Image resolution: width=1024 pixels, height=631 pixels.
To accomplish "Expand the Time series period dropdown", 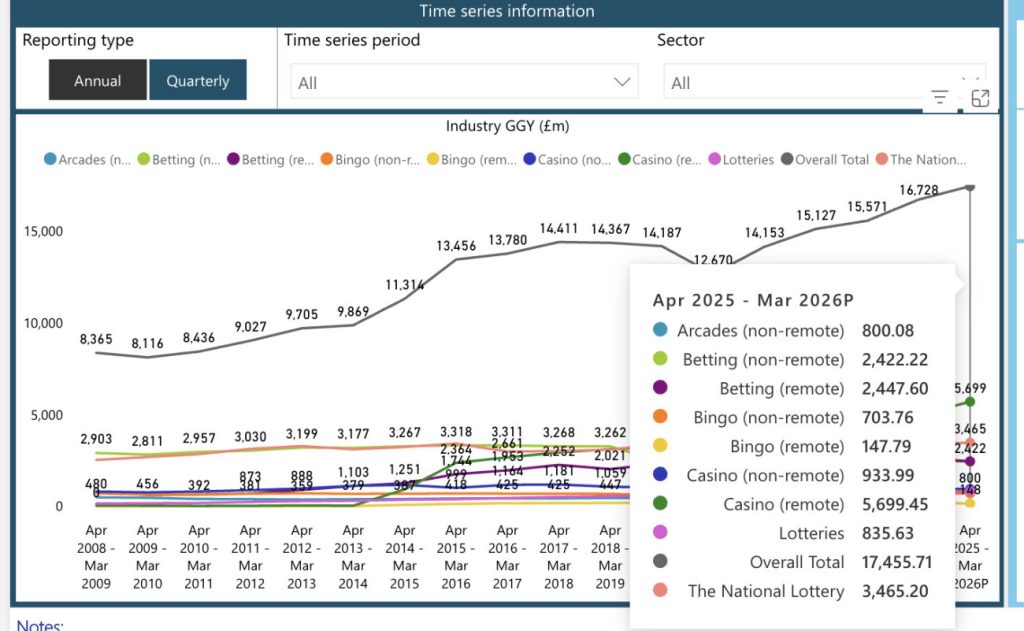I will click(x=464, y=82).
